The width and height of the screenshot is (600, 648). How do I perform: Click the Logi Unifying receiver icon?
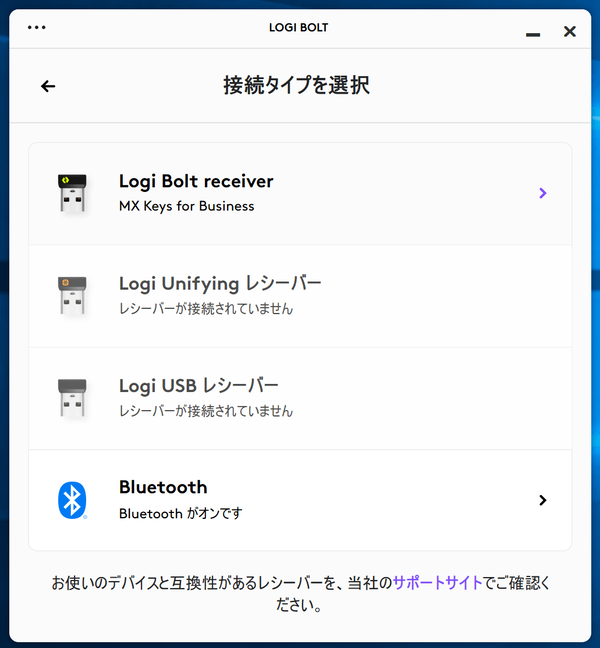[x=72, y=295]
